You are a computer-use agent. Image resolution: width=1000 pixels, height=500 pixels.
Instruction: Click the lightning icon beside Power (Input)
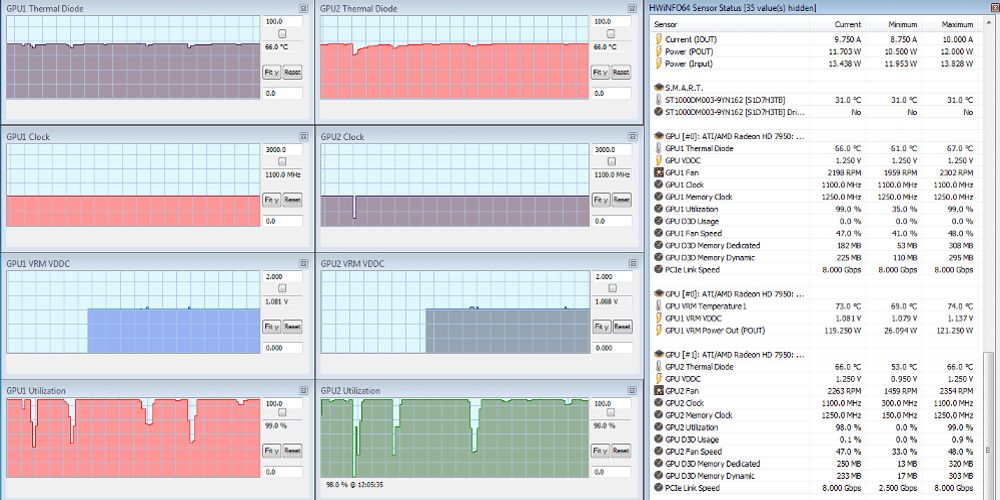pyautogui.click(x=659, y=64)
